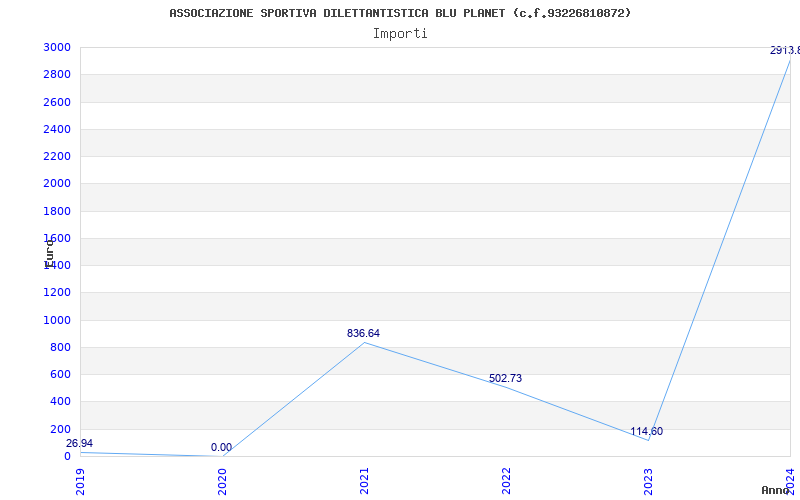Click the Euro y-axis title

tap(49, 253)
